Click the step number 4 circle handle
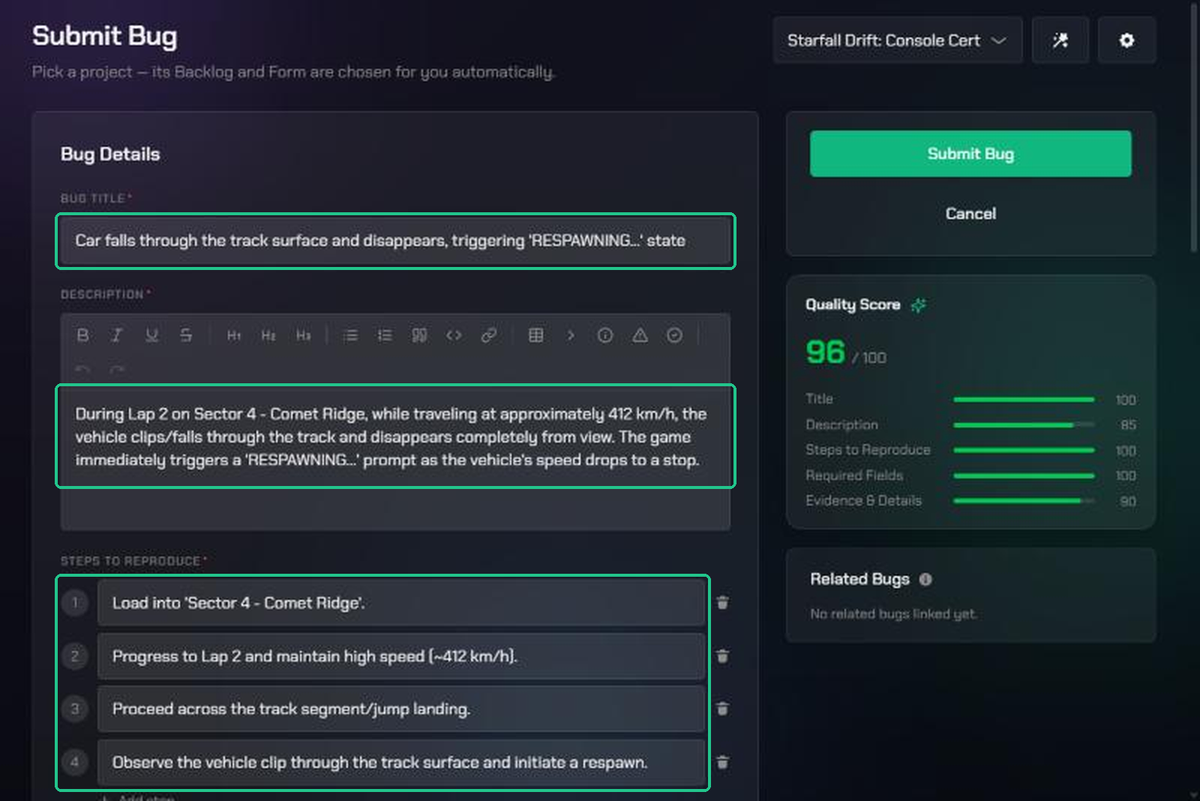The width and height of the screenshot is (1200, 801). coord(75,762)
